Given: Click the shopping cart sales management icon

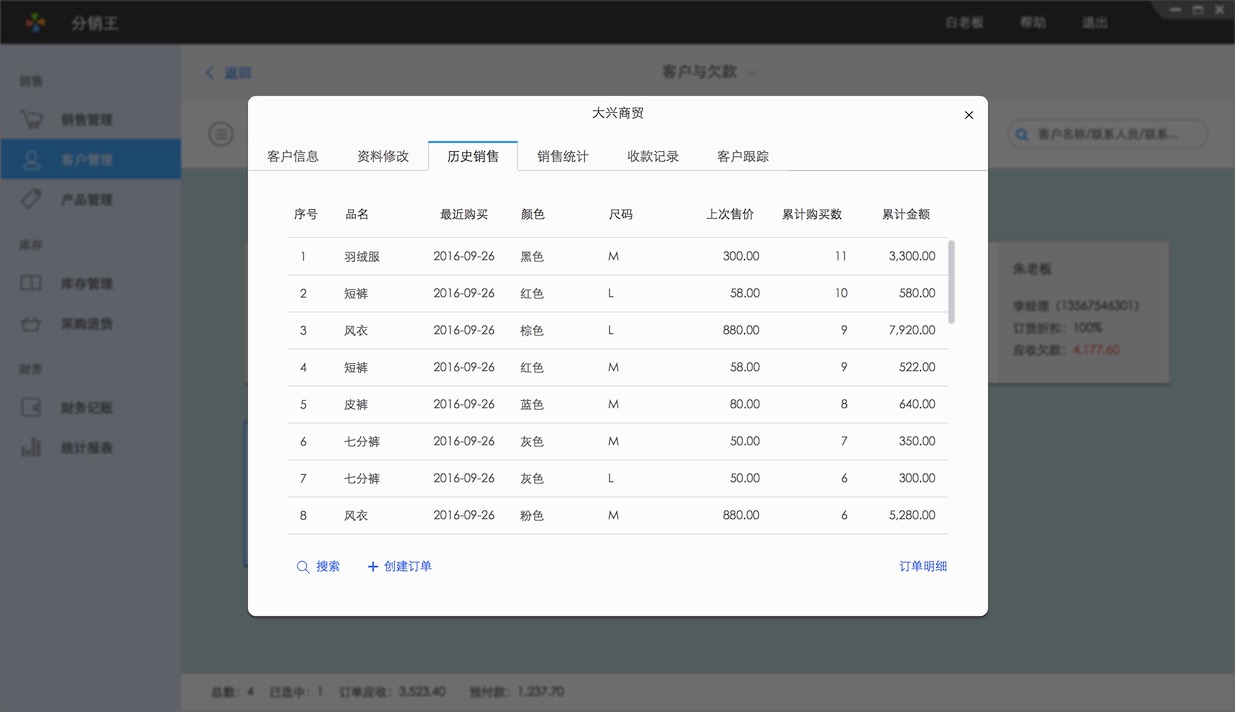Looking at the screenshot, I should pyautogui.click(x=32, y=120).
